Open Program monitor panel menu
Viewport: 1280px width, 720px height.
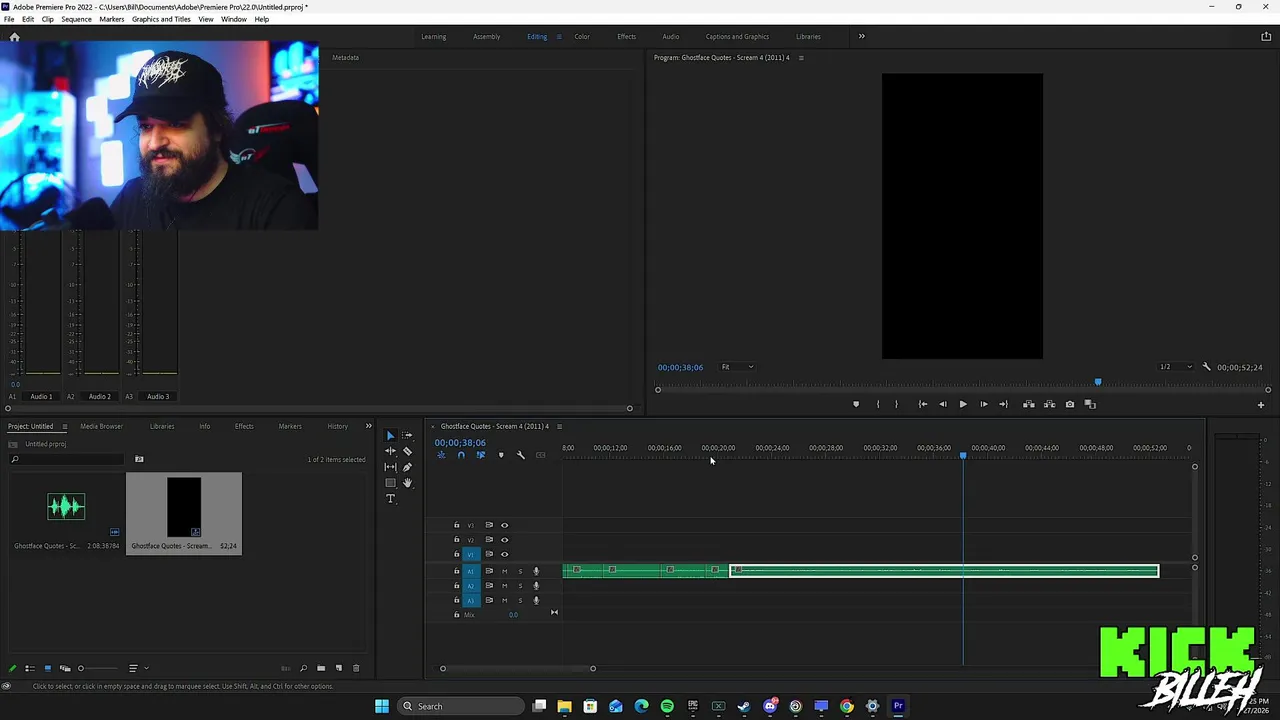click(x=800, y=57)
